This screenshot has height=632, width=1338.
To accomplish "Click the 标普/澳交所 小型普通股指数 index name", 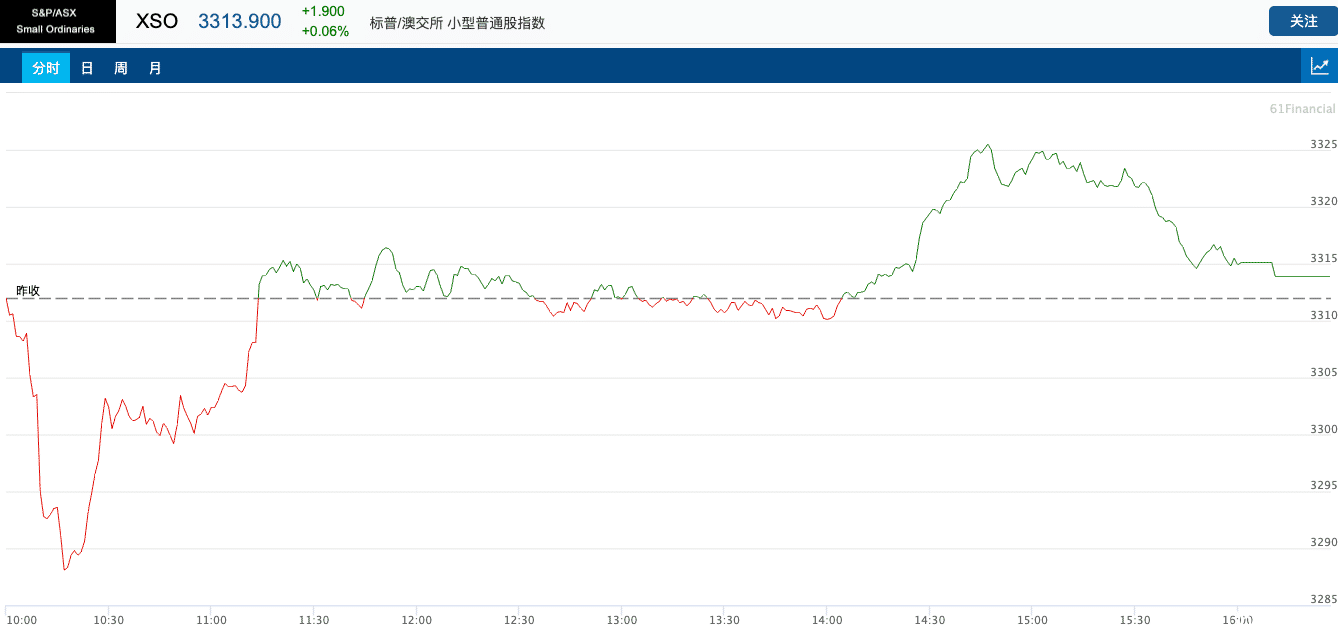I will point(458,22).
